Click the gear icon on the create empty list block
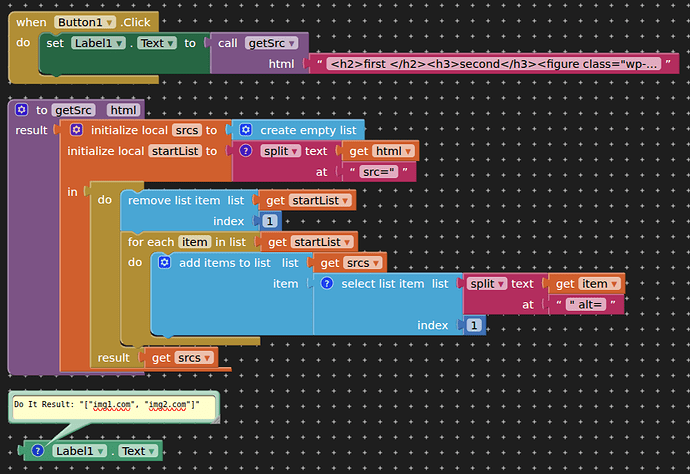The width and height of the screenshot is (690, 474). (x=244, y=130)
